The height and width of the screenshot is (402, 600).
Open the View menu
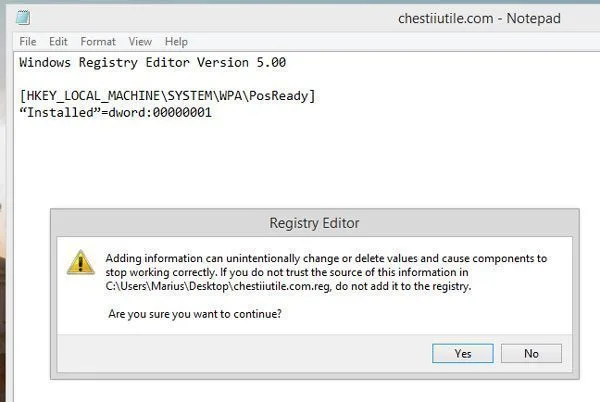[140, 41]
